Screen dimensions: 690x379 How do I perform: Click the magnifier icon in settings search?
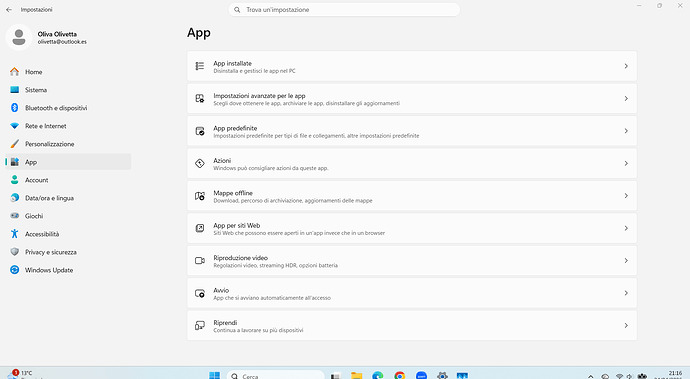[237, 10]
